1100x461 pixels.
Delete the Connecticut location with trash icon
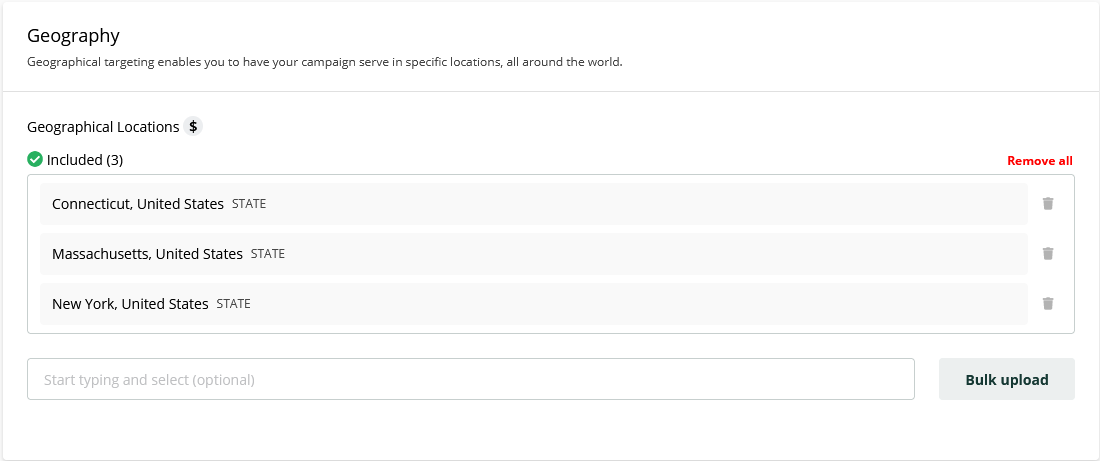pyautogui.click(x=1048, y=204)
